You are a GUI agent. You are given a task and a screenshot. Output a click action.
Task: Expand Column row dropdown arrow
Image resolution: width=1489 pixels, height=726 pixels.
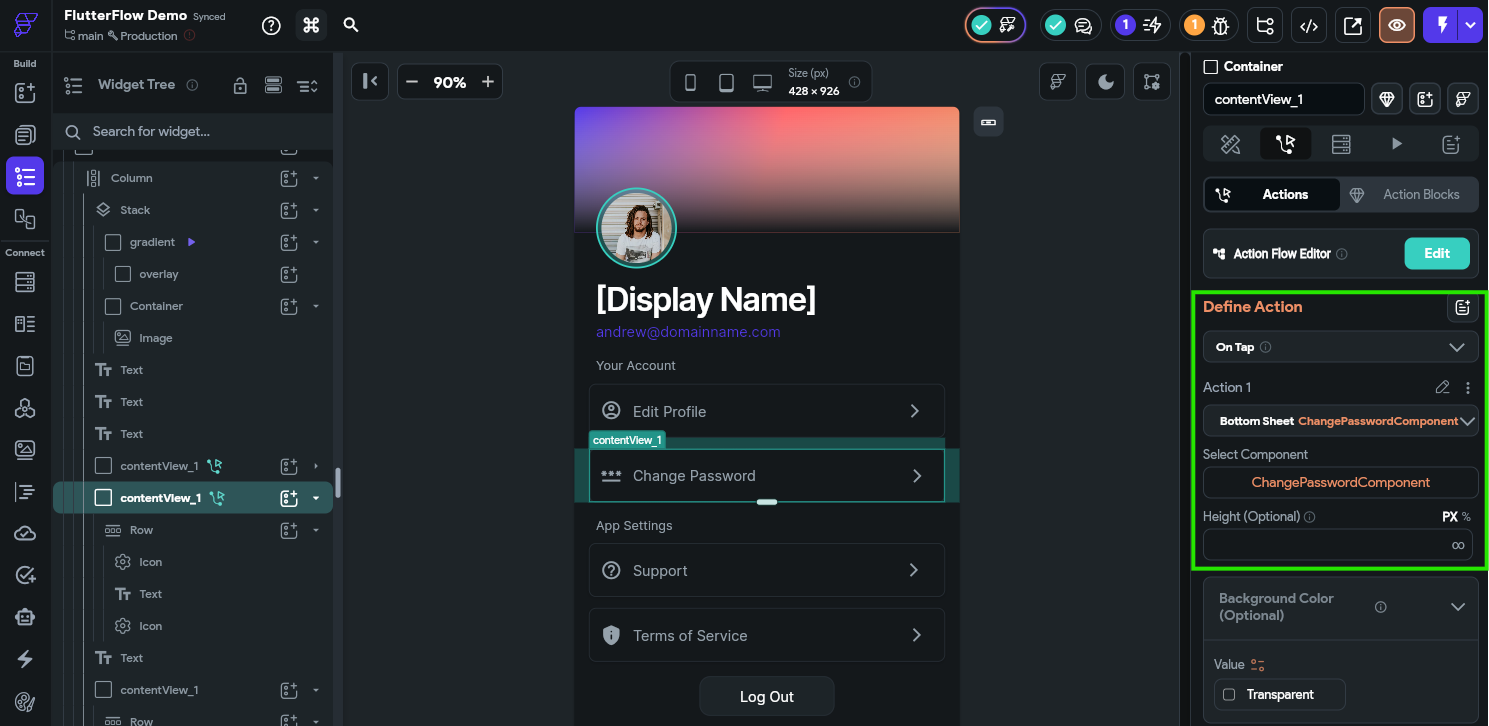pyautogui.click(x=316, y=178)
